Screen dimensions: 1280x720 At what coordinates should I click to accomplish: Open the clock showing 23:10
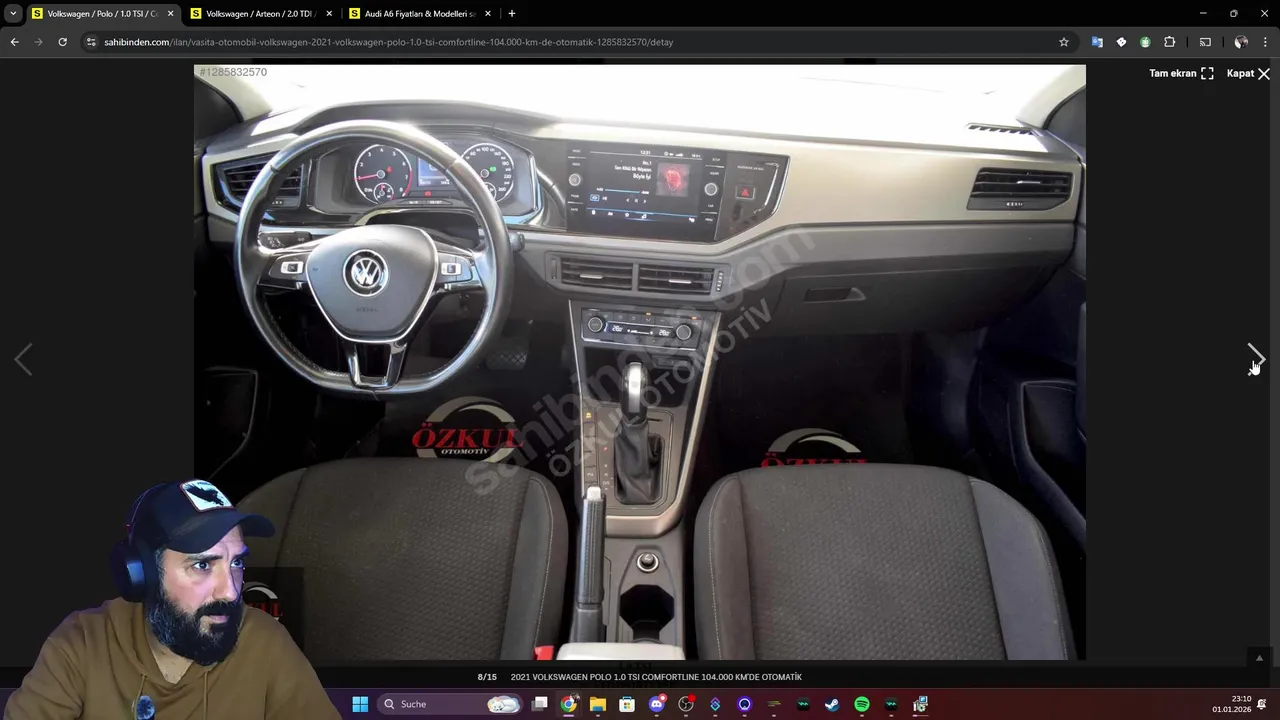tap(1232, 704)
